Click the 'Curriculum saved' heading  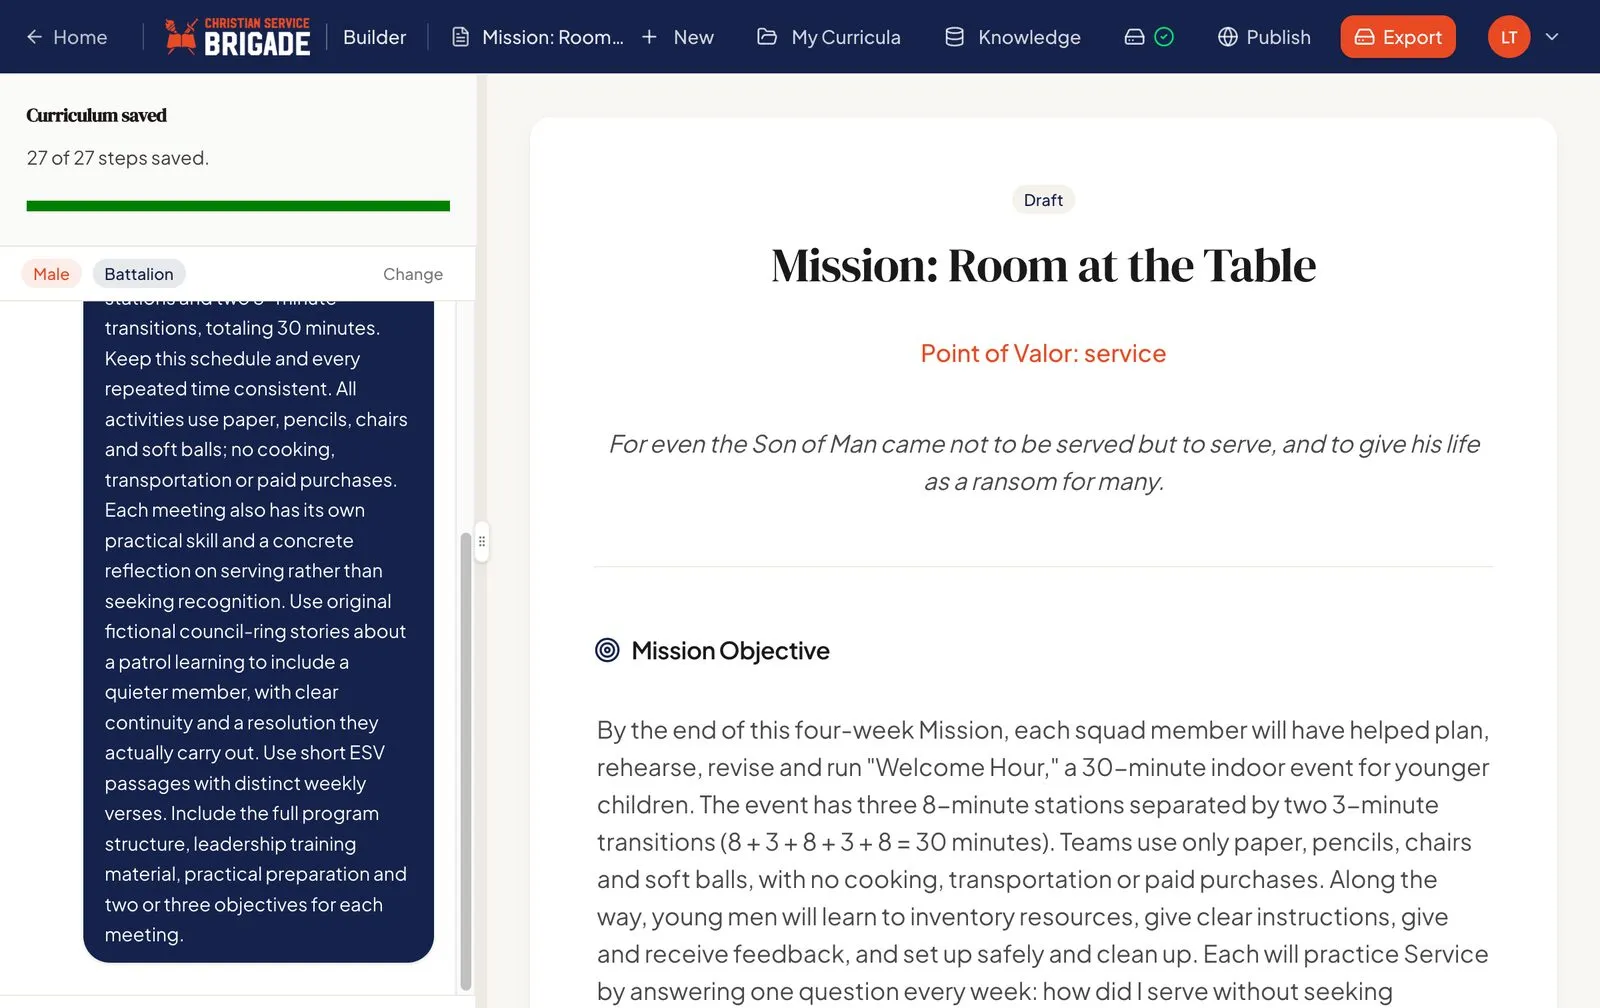96,116
